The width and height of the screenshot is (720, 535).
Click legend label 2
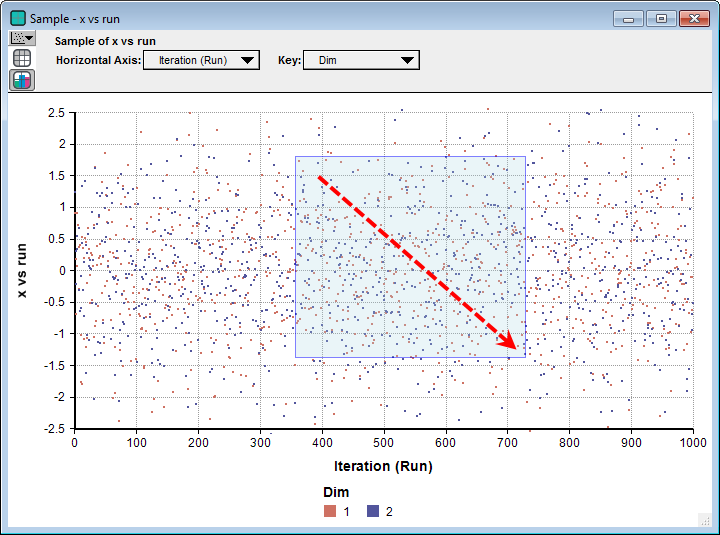tap(389, 512)
